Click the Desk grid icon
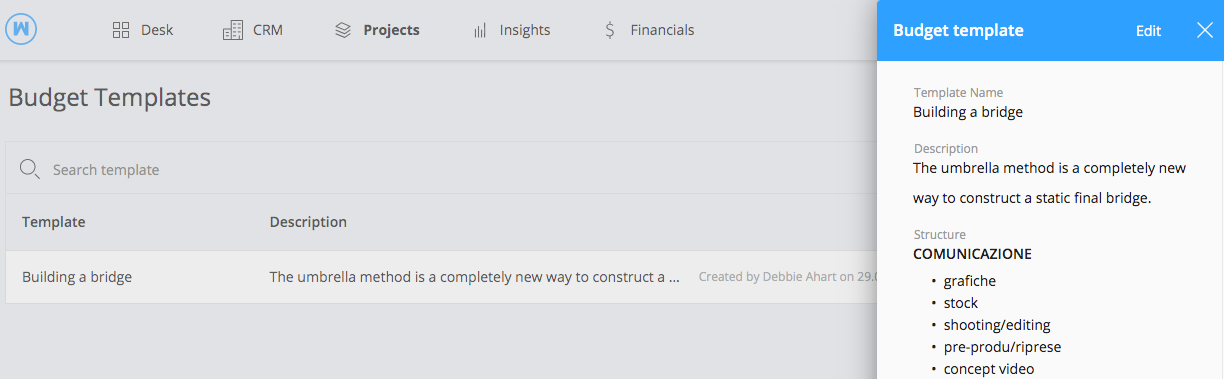Image resolution: width=1224 pixels, height=379 pixels. [121, 30]
